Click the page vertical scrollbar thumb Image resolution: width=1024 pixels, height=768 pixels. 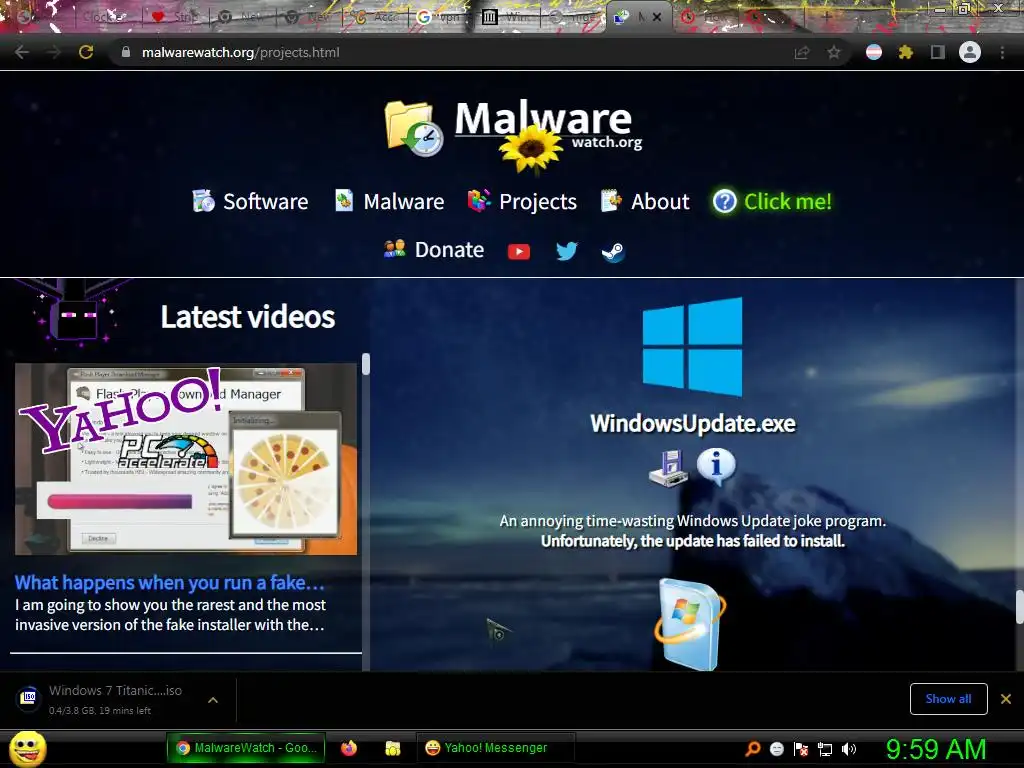tap(1019, 607)
